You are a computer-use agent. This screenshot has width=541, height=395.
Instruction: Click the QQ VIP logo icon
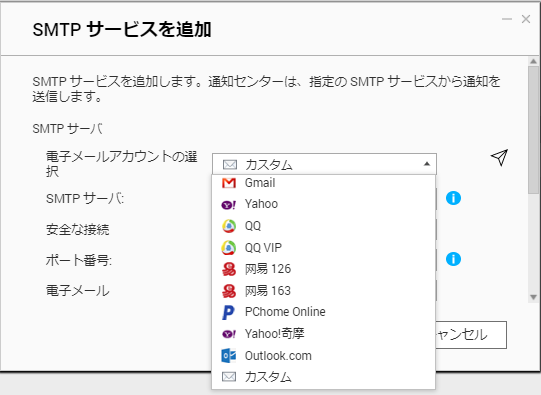pyautogui.click(x=229, y=248)
